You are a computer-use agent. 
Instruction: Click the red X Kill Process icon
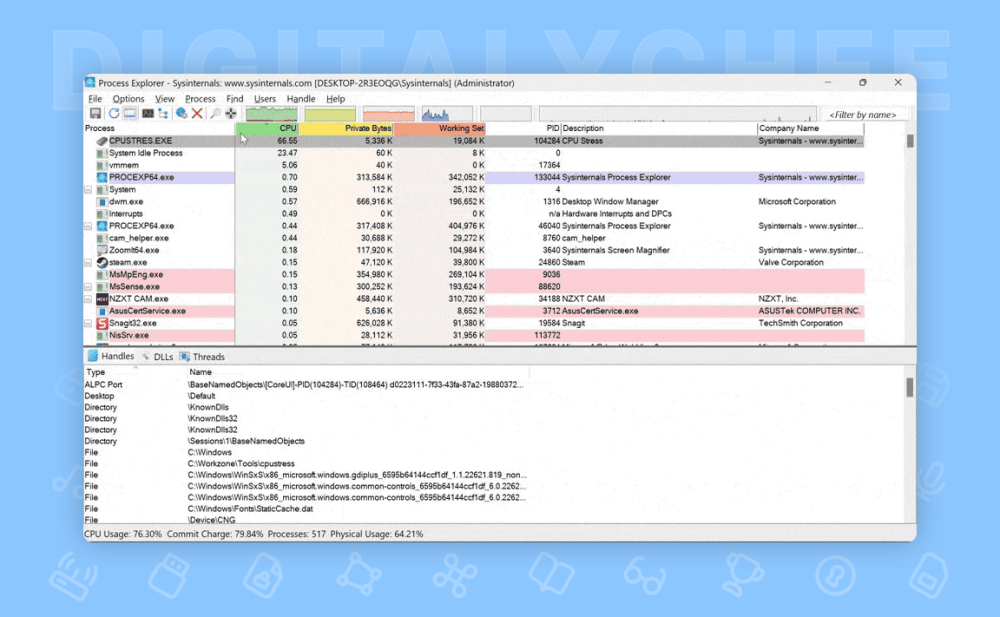[x=197, y=114]
